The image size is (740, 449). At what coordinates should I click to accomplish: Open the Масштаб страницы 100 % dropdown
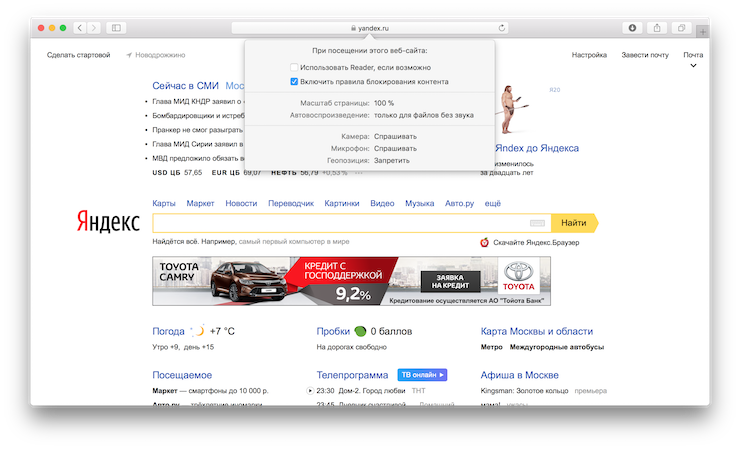pos(384,103)
